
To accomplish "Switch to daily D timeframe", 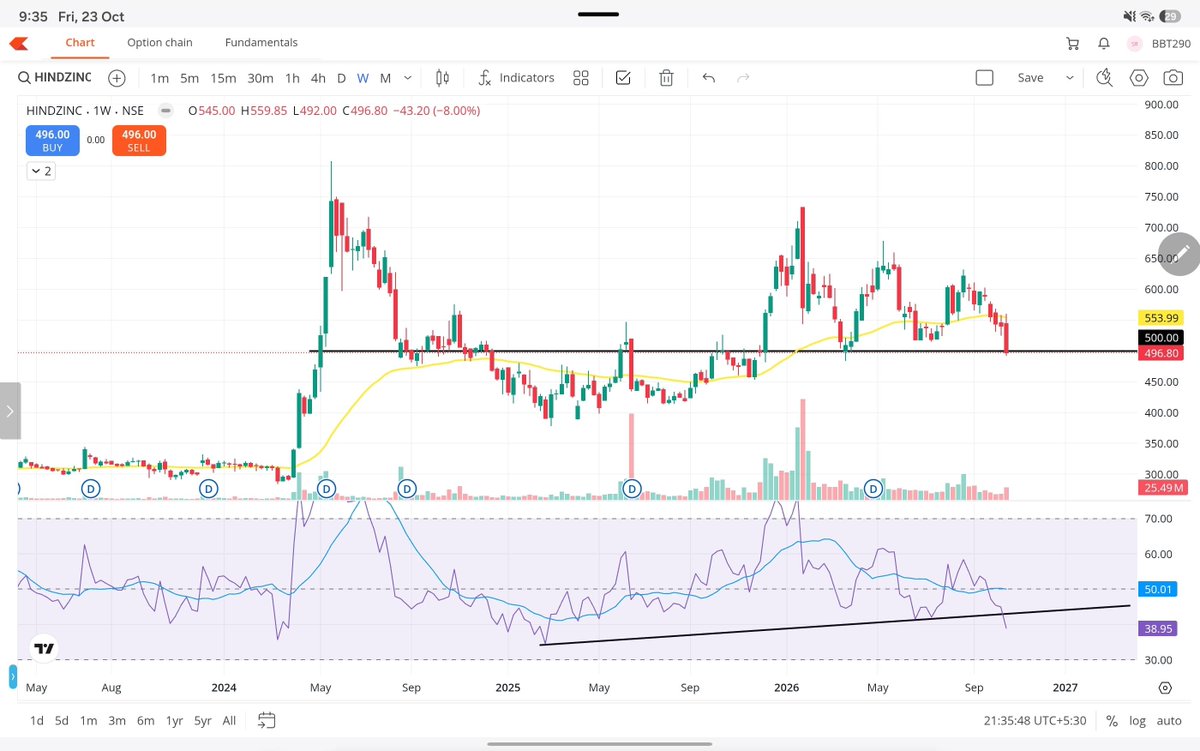I will click(x=341, y=78).
